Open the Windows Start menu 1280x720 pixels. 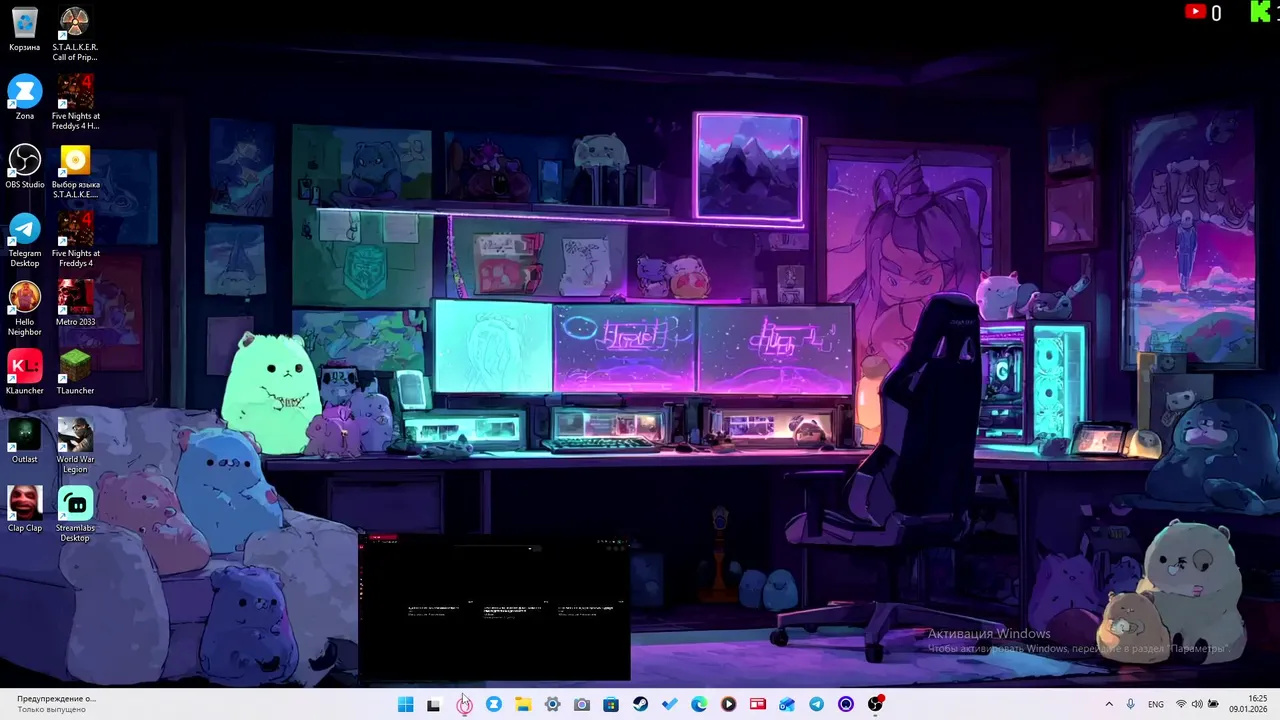click(405, 704)
